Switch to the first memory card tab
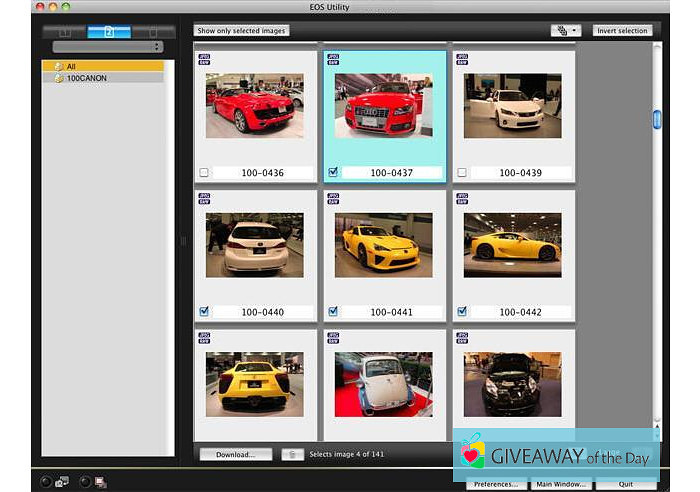 point(65,32)
